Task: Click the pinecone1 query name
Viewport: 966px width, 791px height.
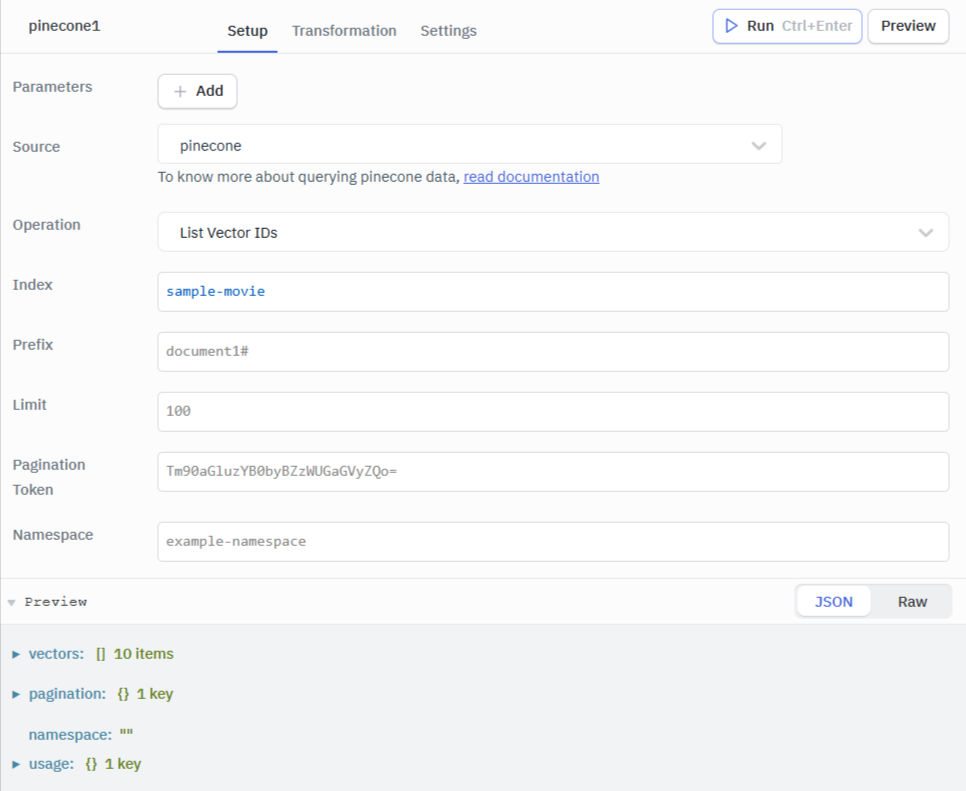Action: (x=64, y=26)
